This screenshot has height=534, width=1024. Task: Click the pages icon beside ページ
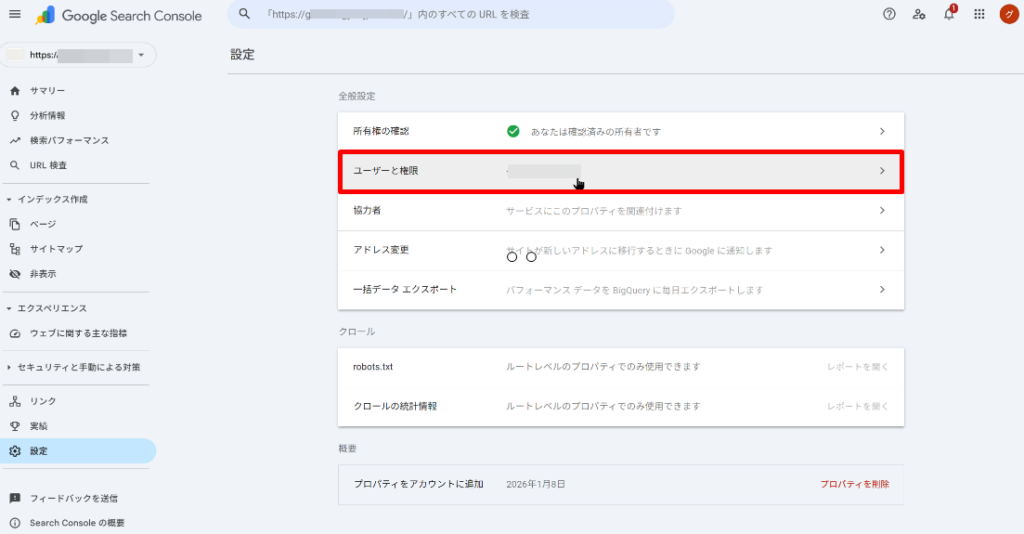click(x=15, y=224)
